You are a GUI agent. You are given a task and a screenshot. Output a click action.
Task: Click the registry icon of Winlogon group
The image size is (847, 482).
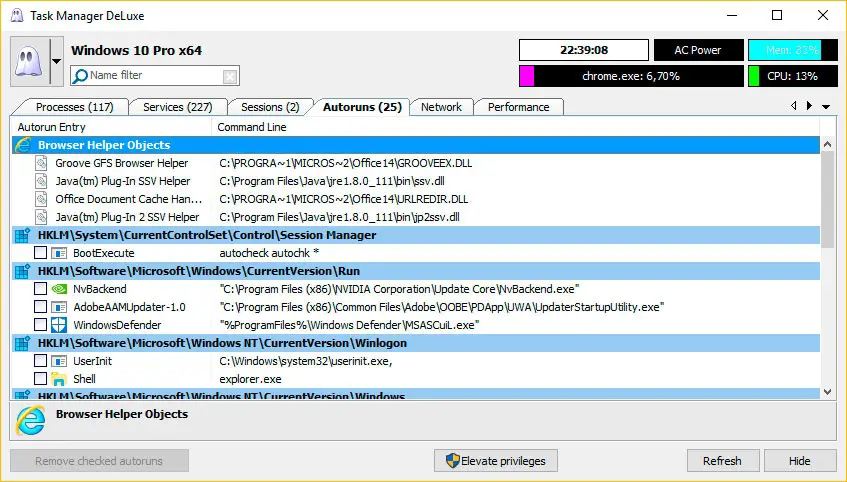tap(23, 343)
